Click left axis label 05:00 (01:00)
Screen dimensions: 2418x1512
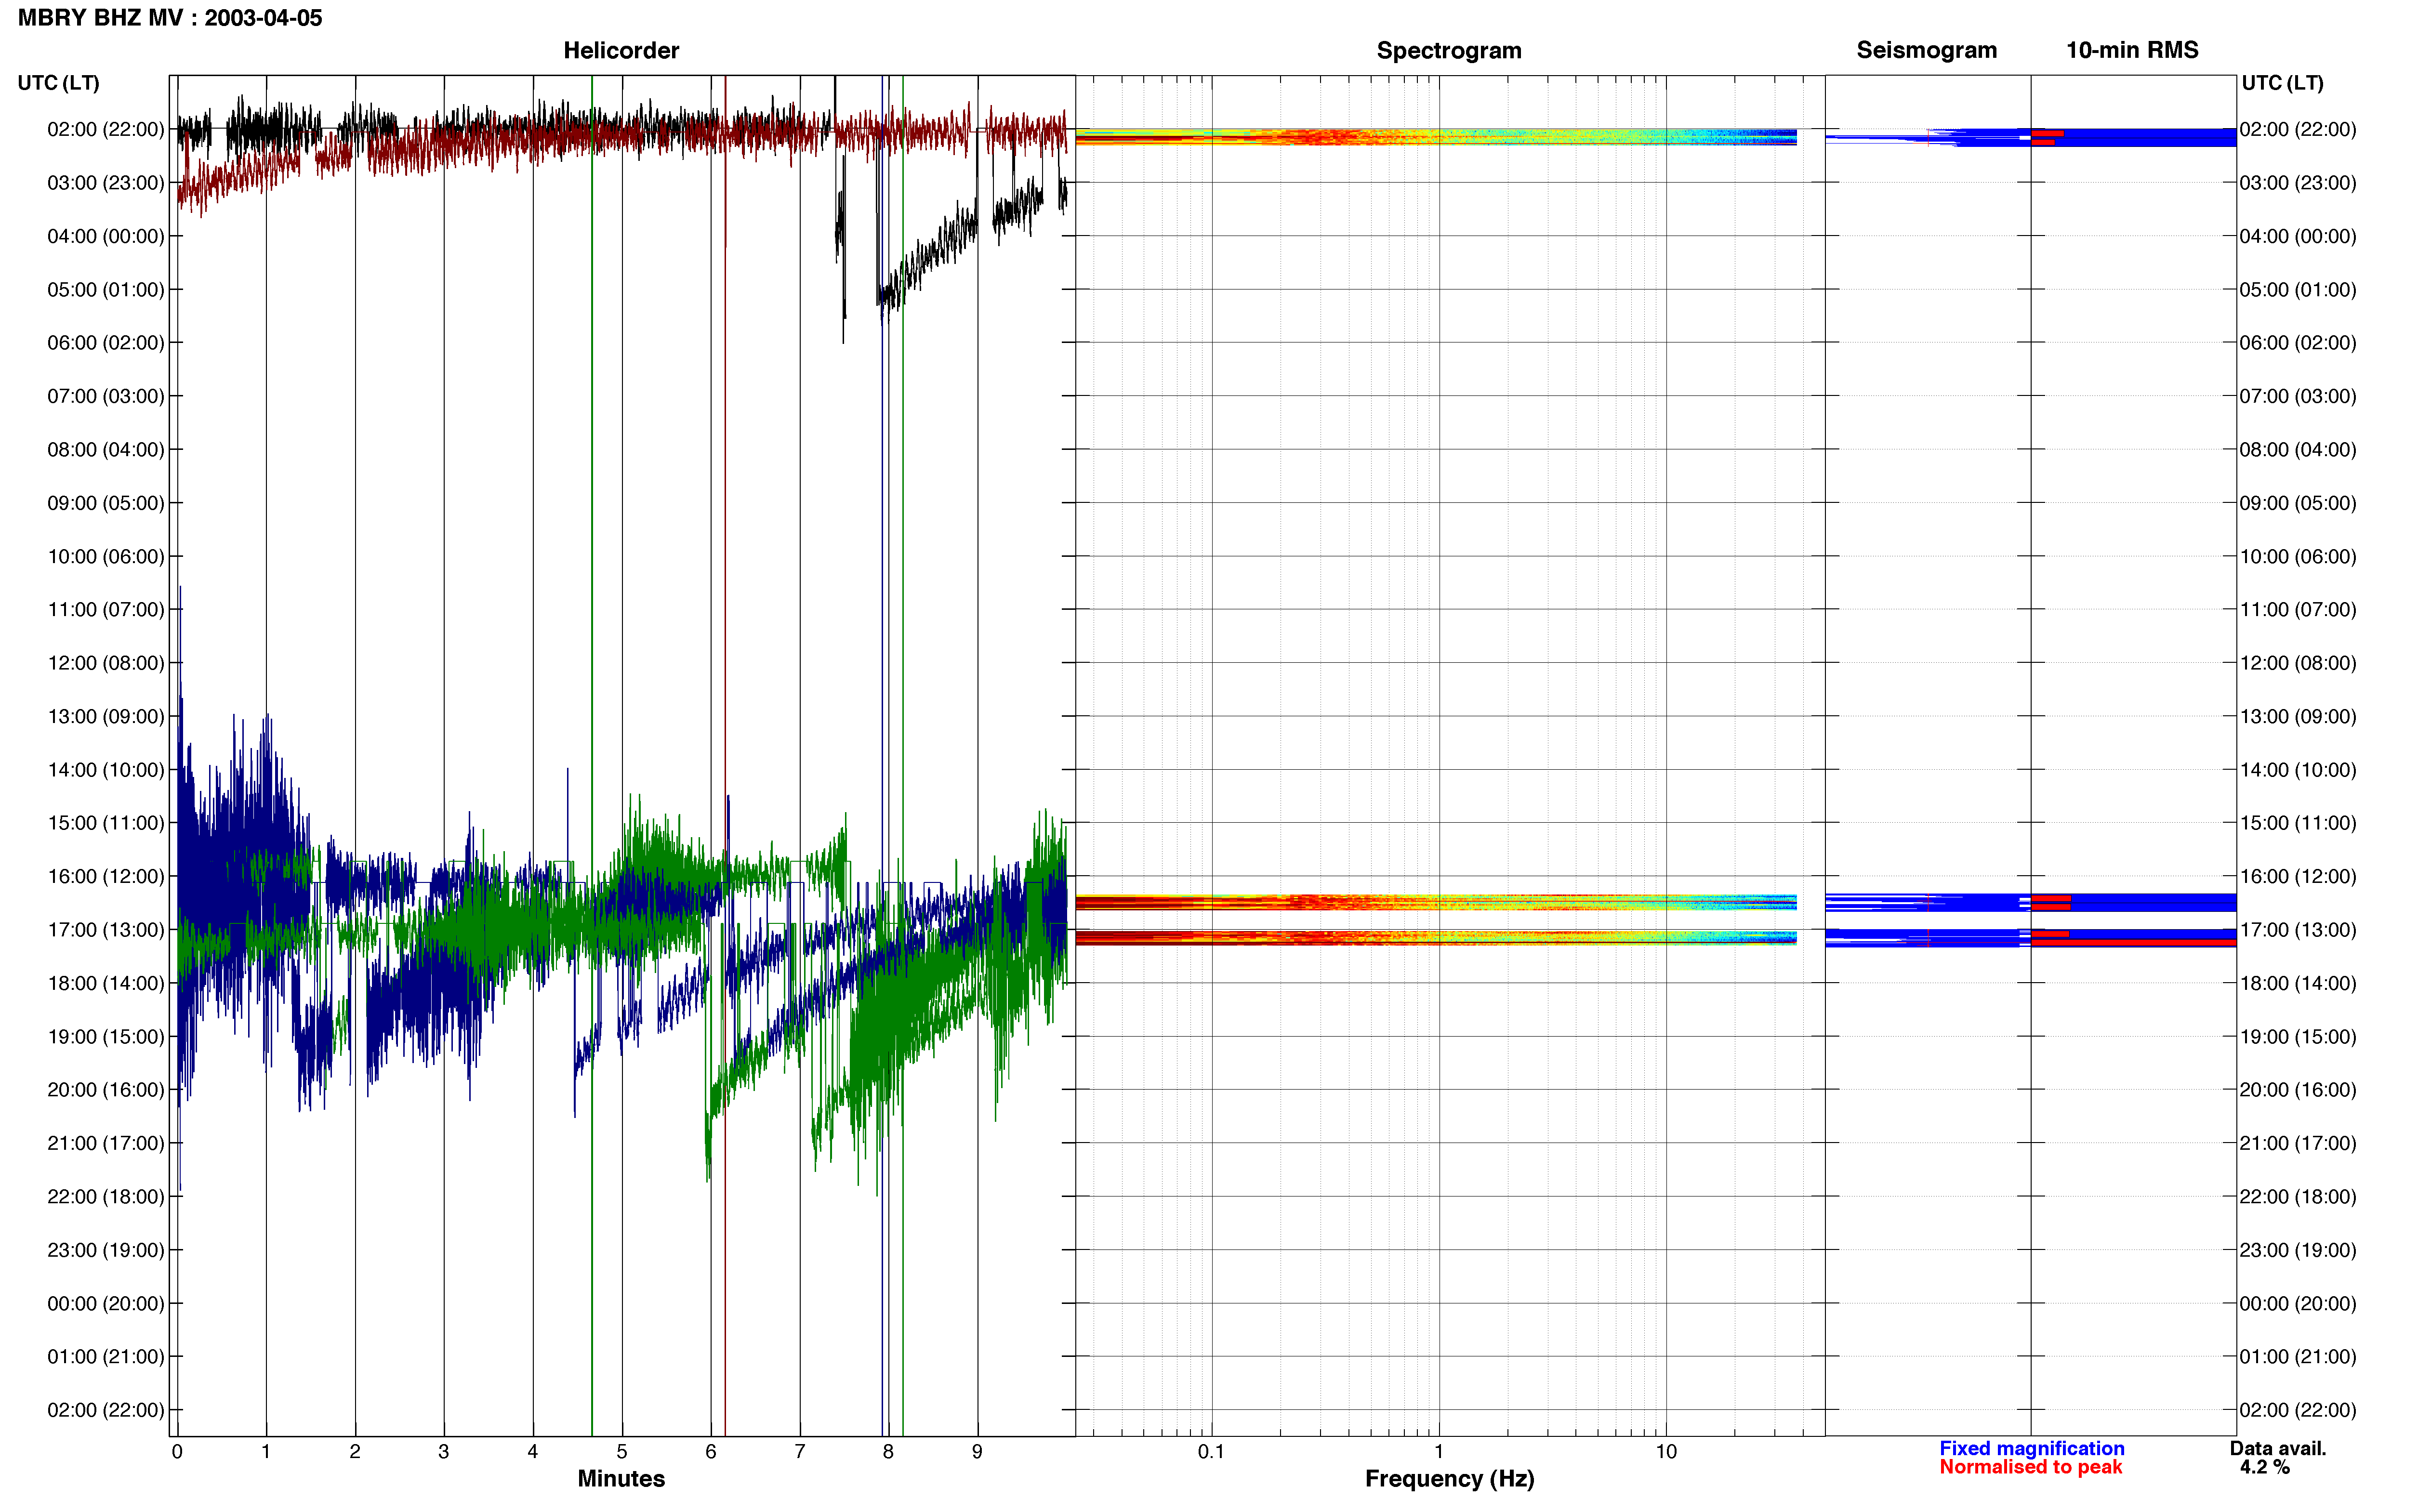click(106, 290)
